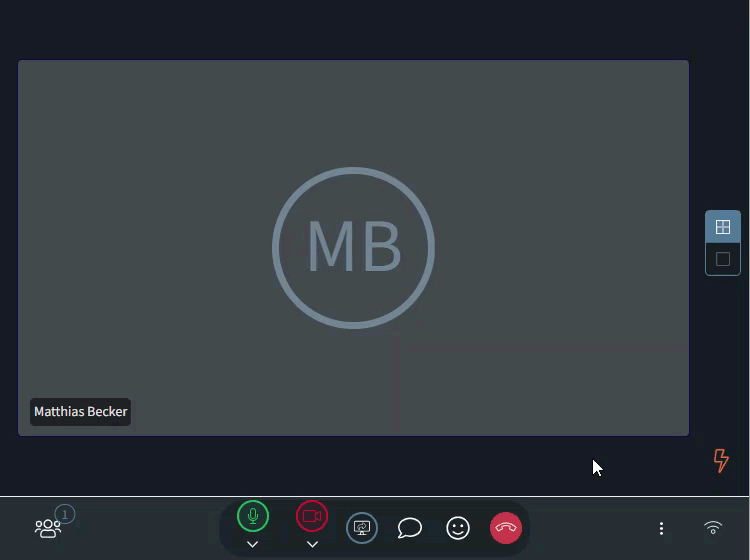This screenshot has width=750, height=560.
Task: Click the orange lightning bolt icon
Action: click(x=721, y=460)
